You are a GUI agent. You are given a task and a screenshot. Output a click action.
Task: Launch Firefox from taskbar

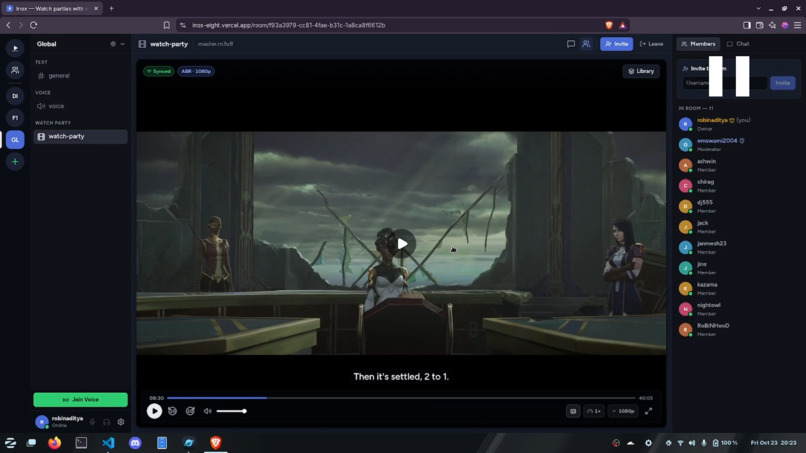click(x=54, y=443)
